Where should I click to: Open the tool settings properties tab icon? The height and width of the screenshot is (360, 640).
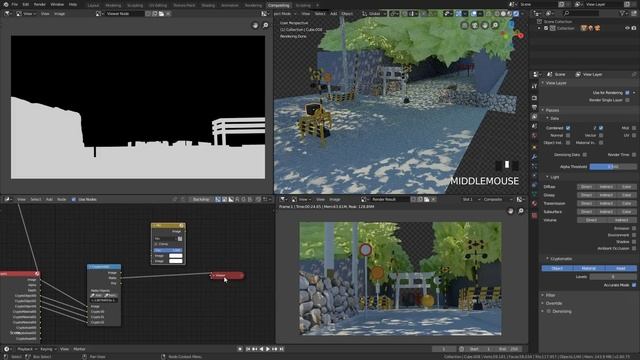[x=534, y=87]
